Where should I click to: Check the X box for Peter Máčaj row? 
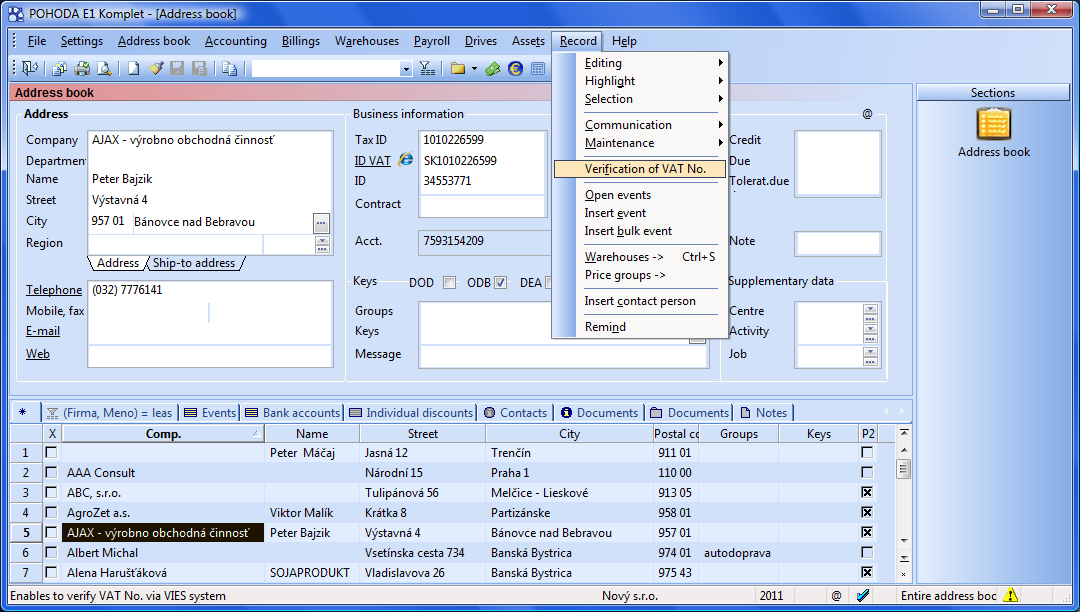tap(51, 452)
